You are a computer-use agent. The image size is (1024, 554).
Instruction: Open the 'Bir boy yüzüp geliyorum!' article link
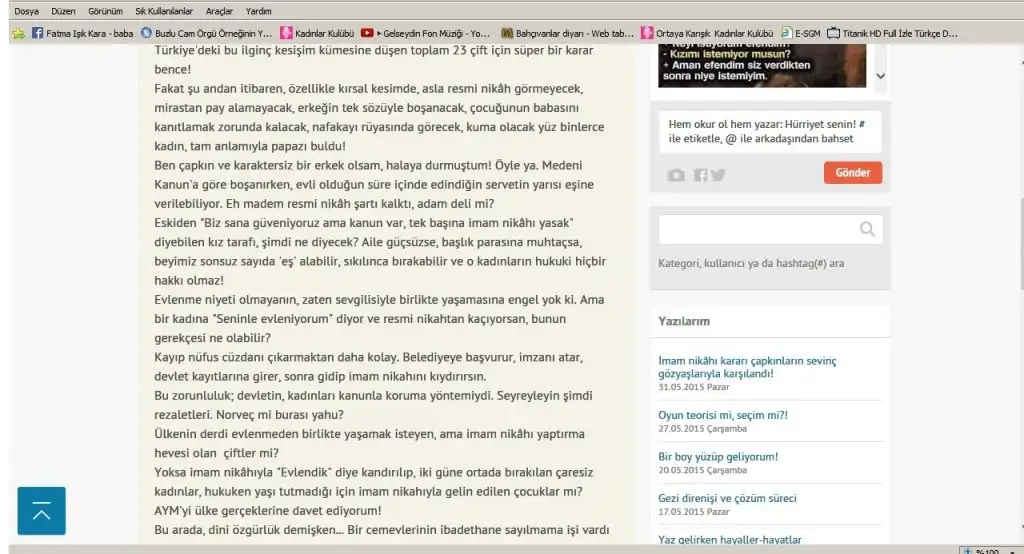(718, 456)
